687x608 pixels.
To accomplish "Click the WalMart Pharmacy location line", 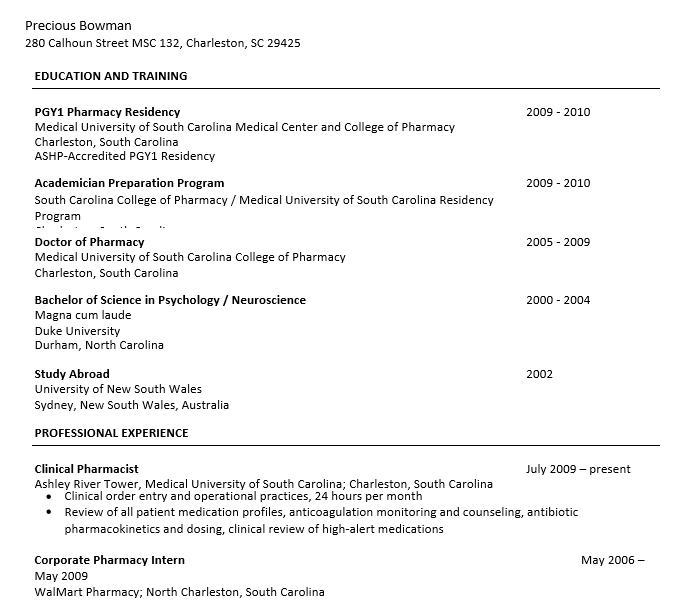I will click(x=180, y=592).
